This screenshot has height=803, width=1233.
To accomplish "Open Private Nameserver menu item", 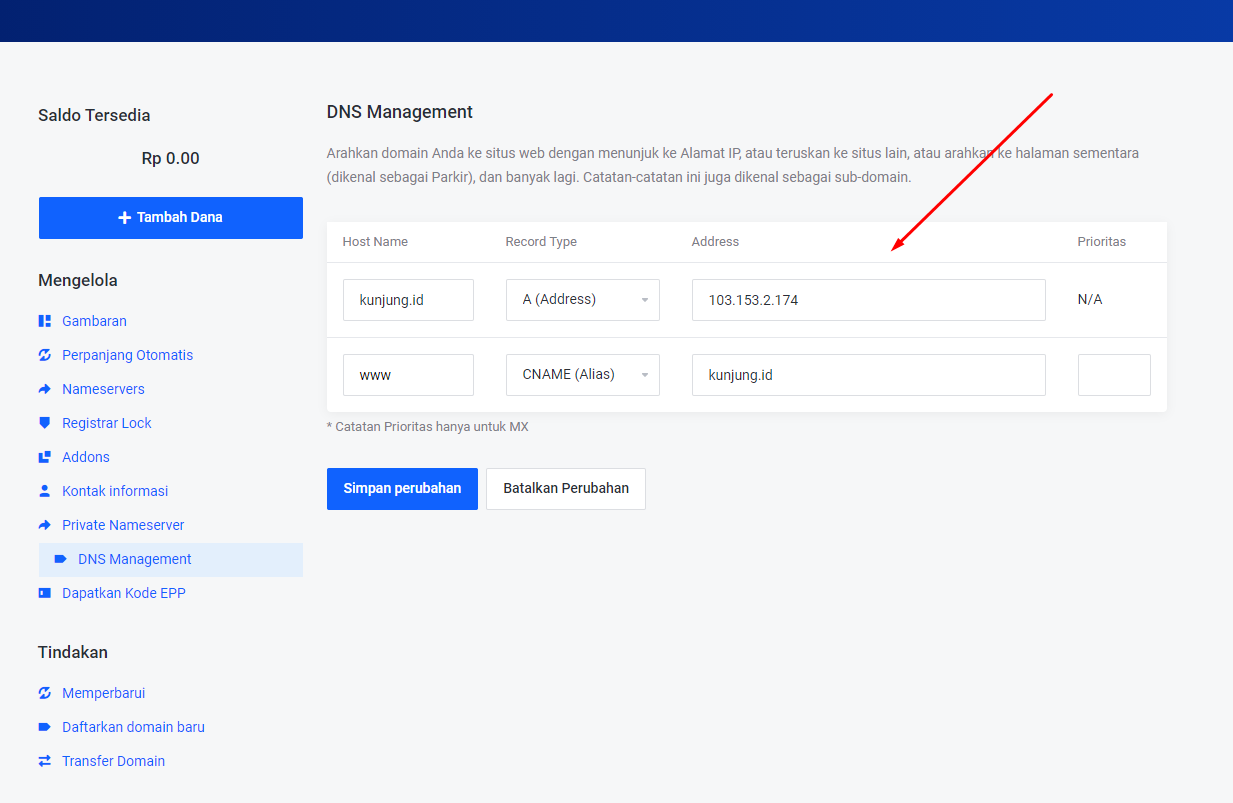I will coord(123,525).
